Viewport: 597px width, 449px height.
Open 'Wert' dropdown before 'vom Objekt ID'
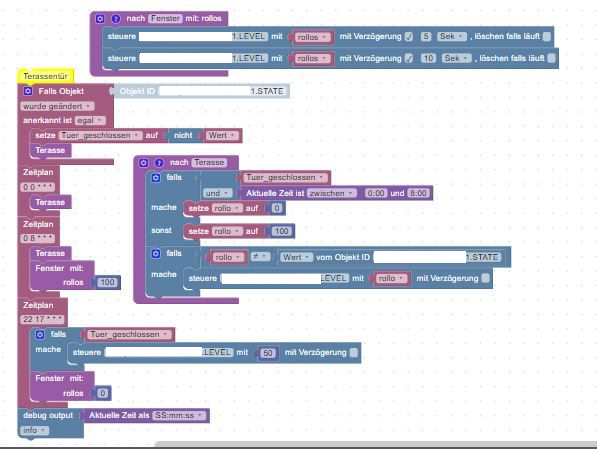[297, 257]
